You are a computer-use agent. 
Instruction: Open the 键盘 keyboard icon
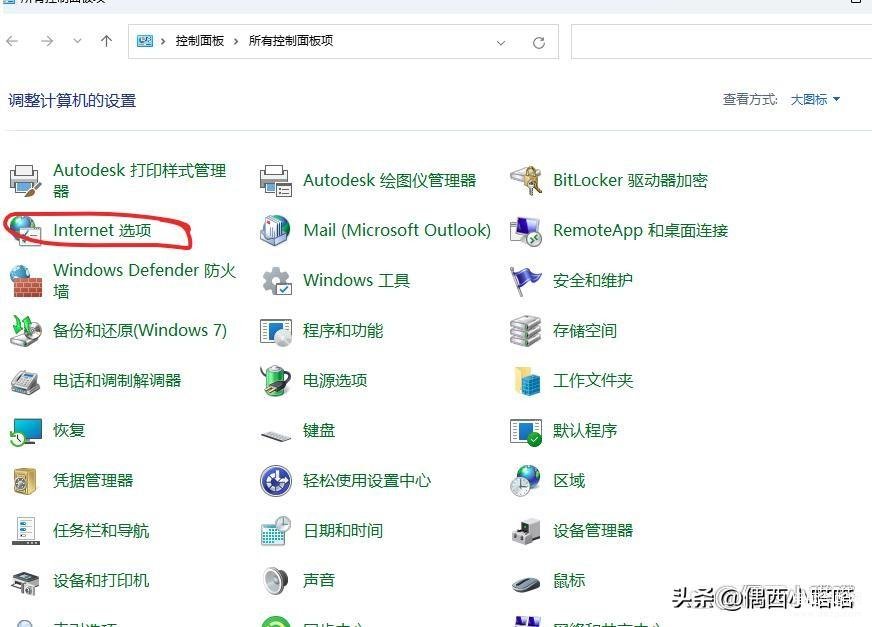tap(276, 436)
